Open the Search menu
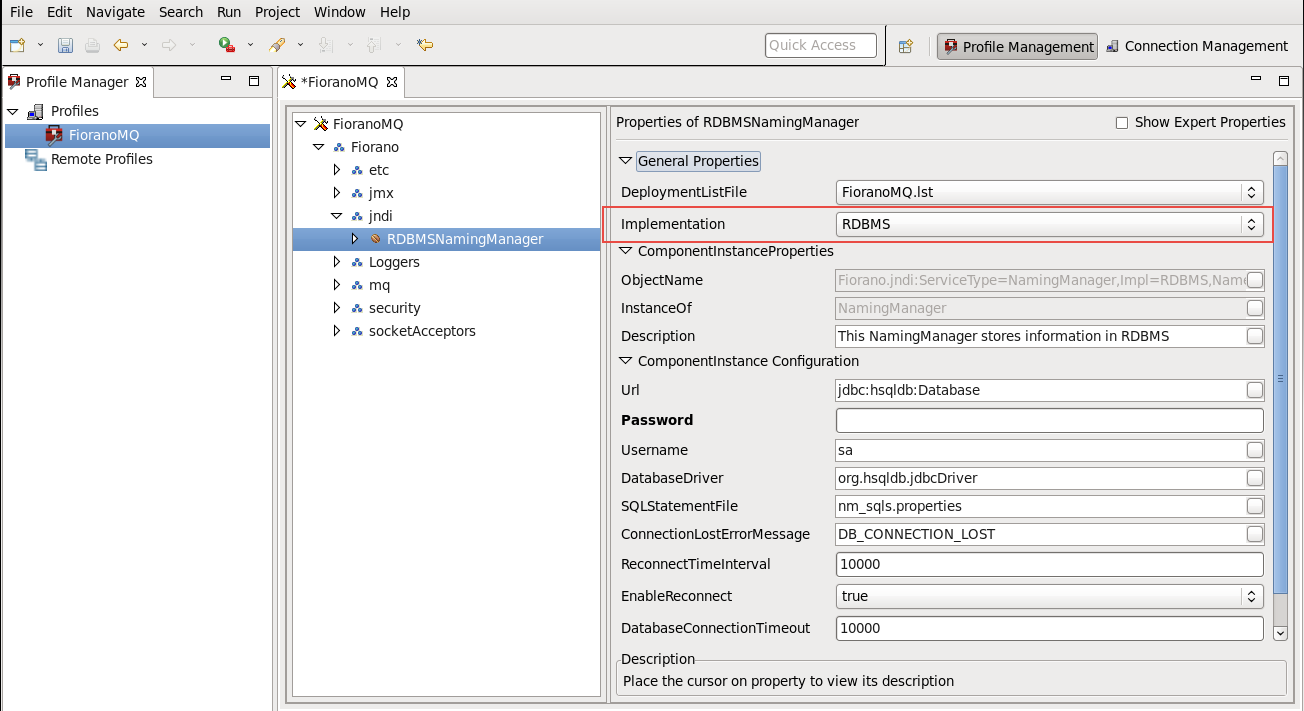 pos(181,12)
